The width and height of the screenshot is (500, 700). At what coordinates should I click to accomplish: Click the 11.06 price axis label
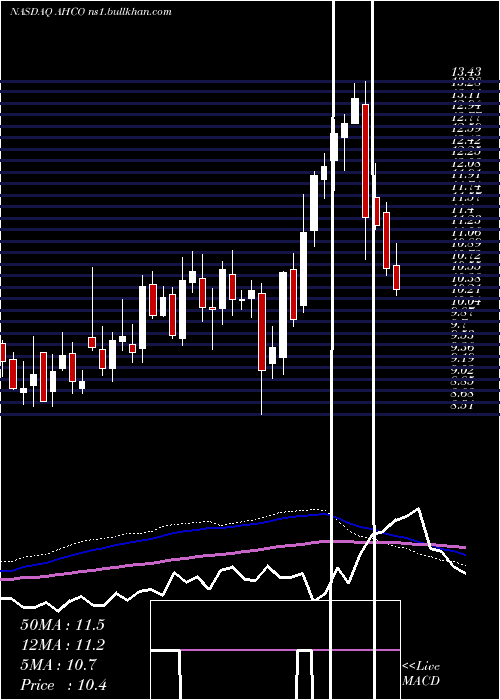click(x=466, y=233)
